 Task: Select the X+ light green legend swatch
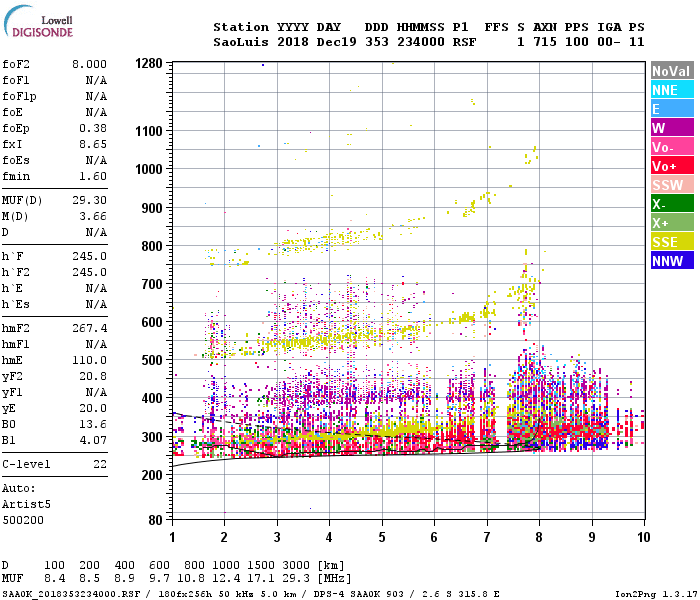672,223
